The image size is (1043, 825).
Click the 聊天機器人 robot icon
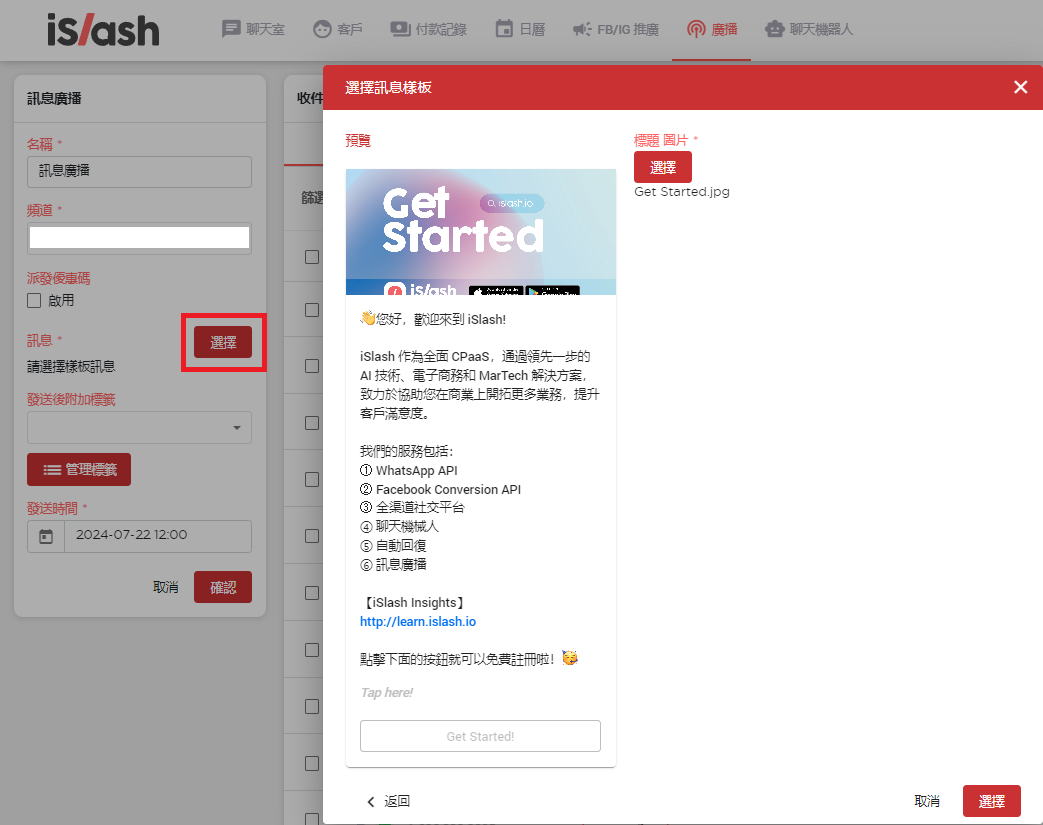tap(774, 29)
